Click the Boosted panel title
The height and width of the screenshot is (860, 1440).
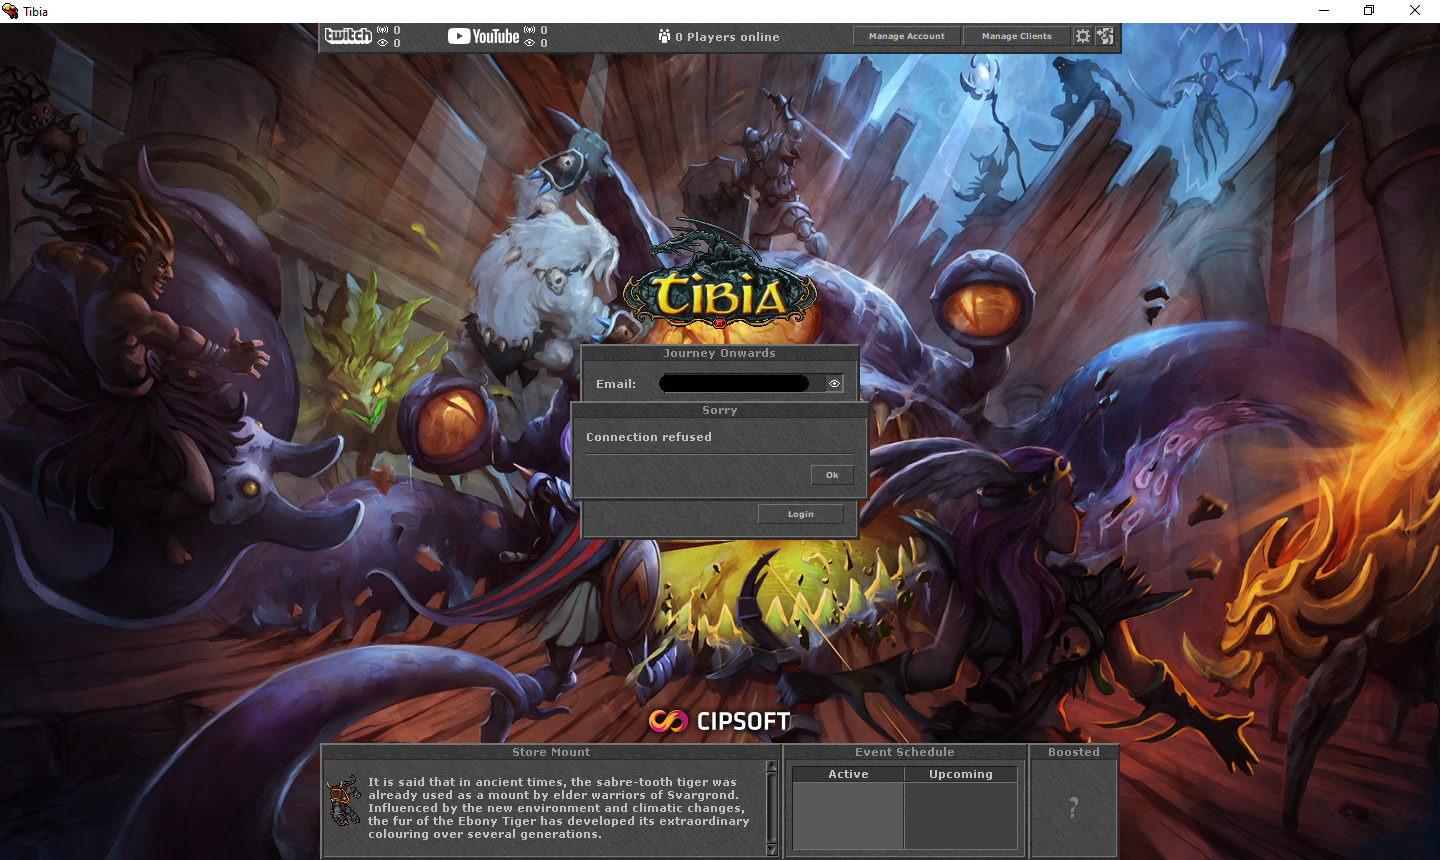point(1074,752)
